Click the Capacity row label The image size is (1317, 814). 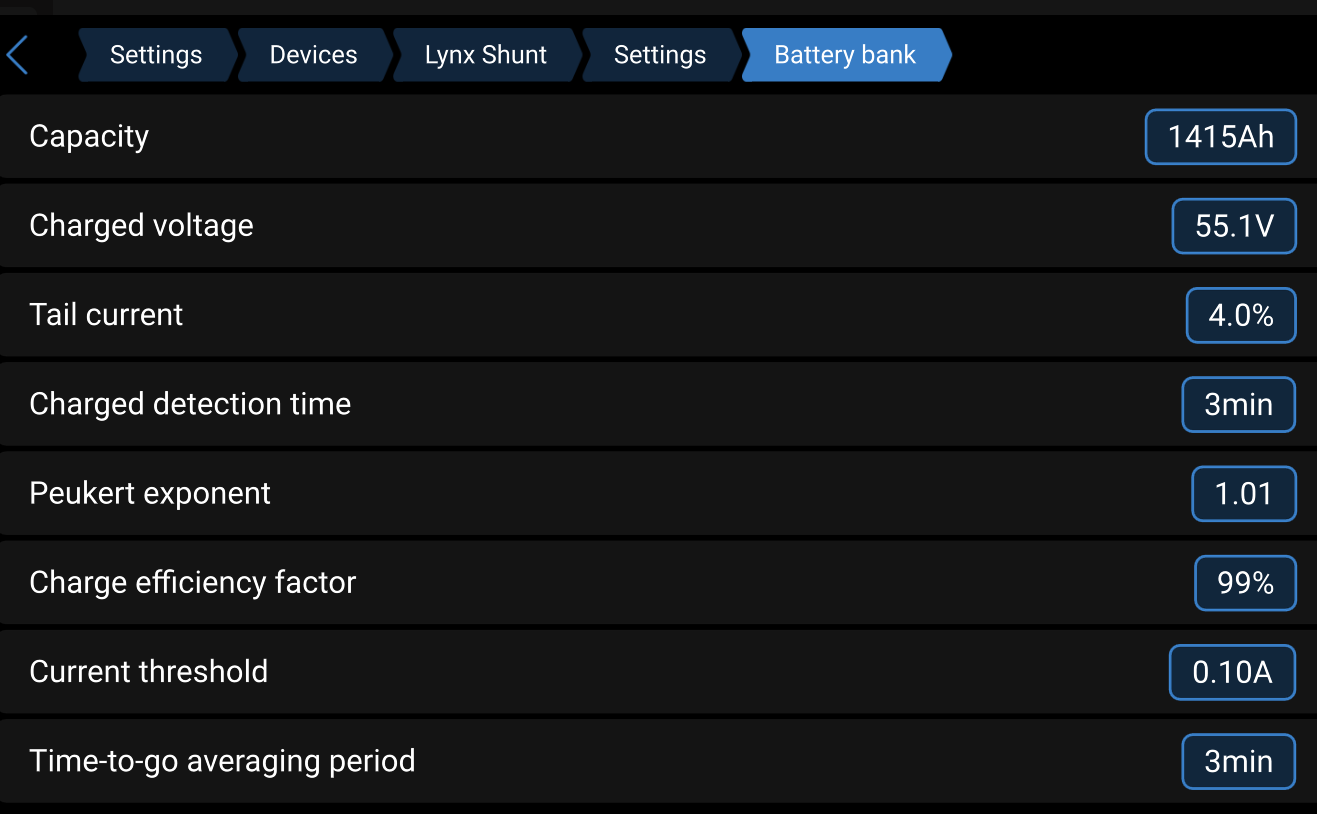click(89, 137)
